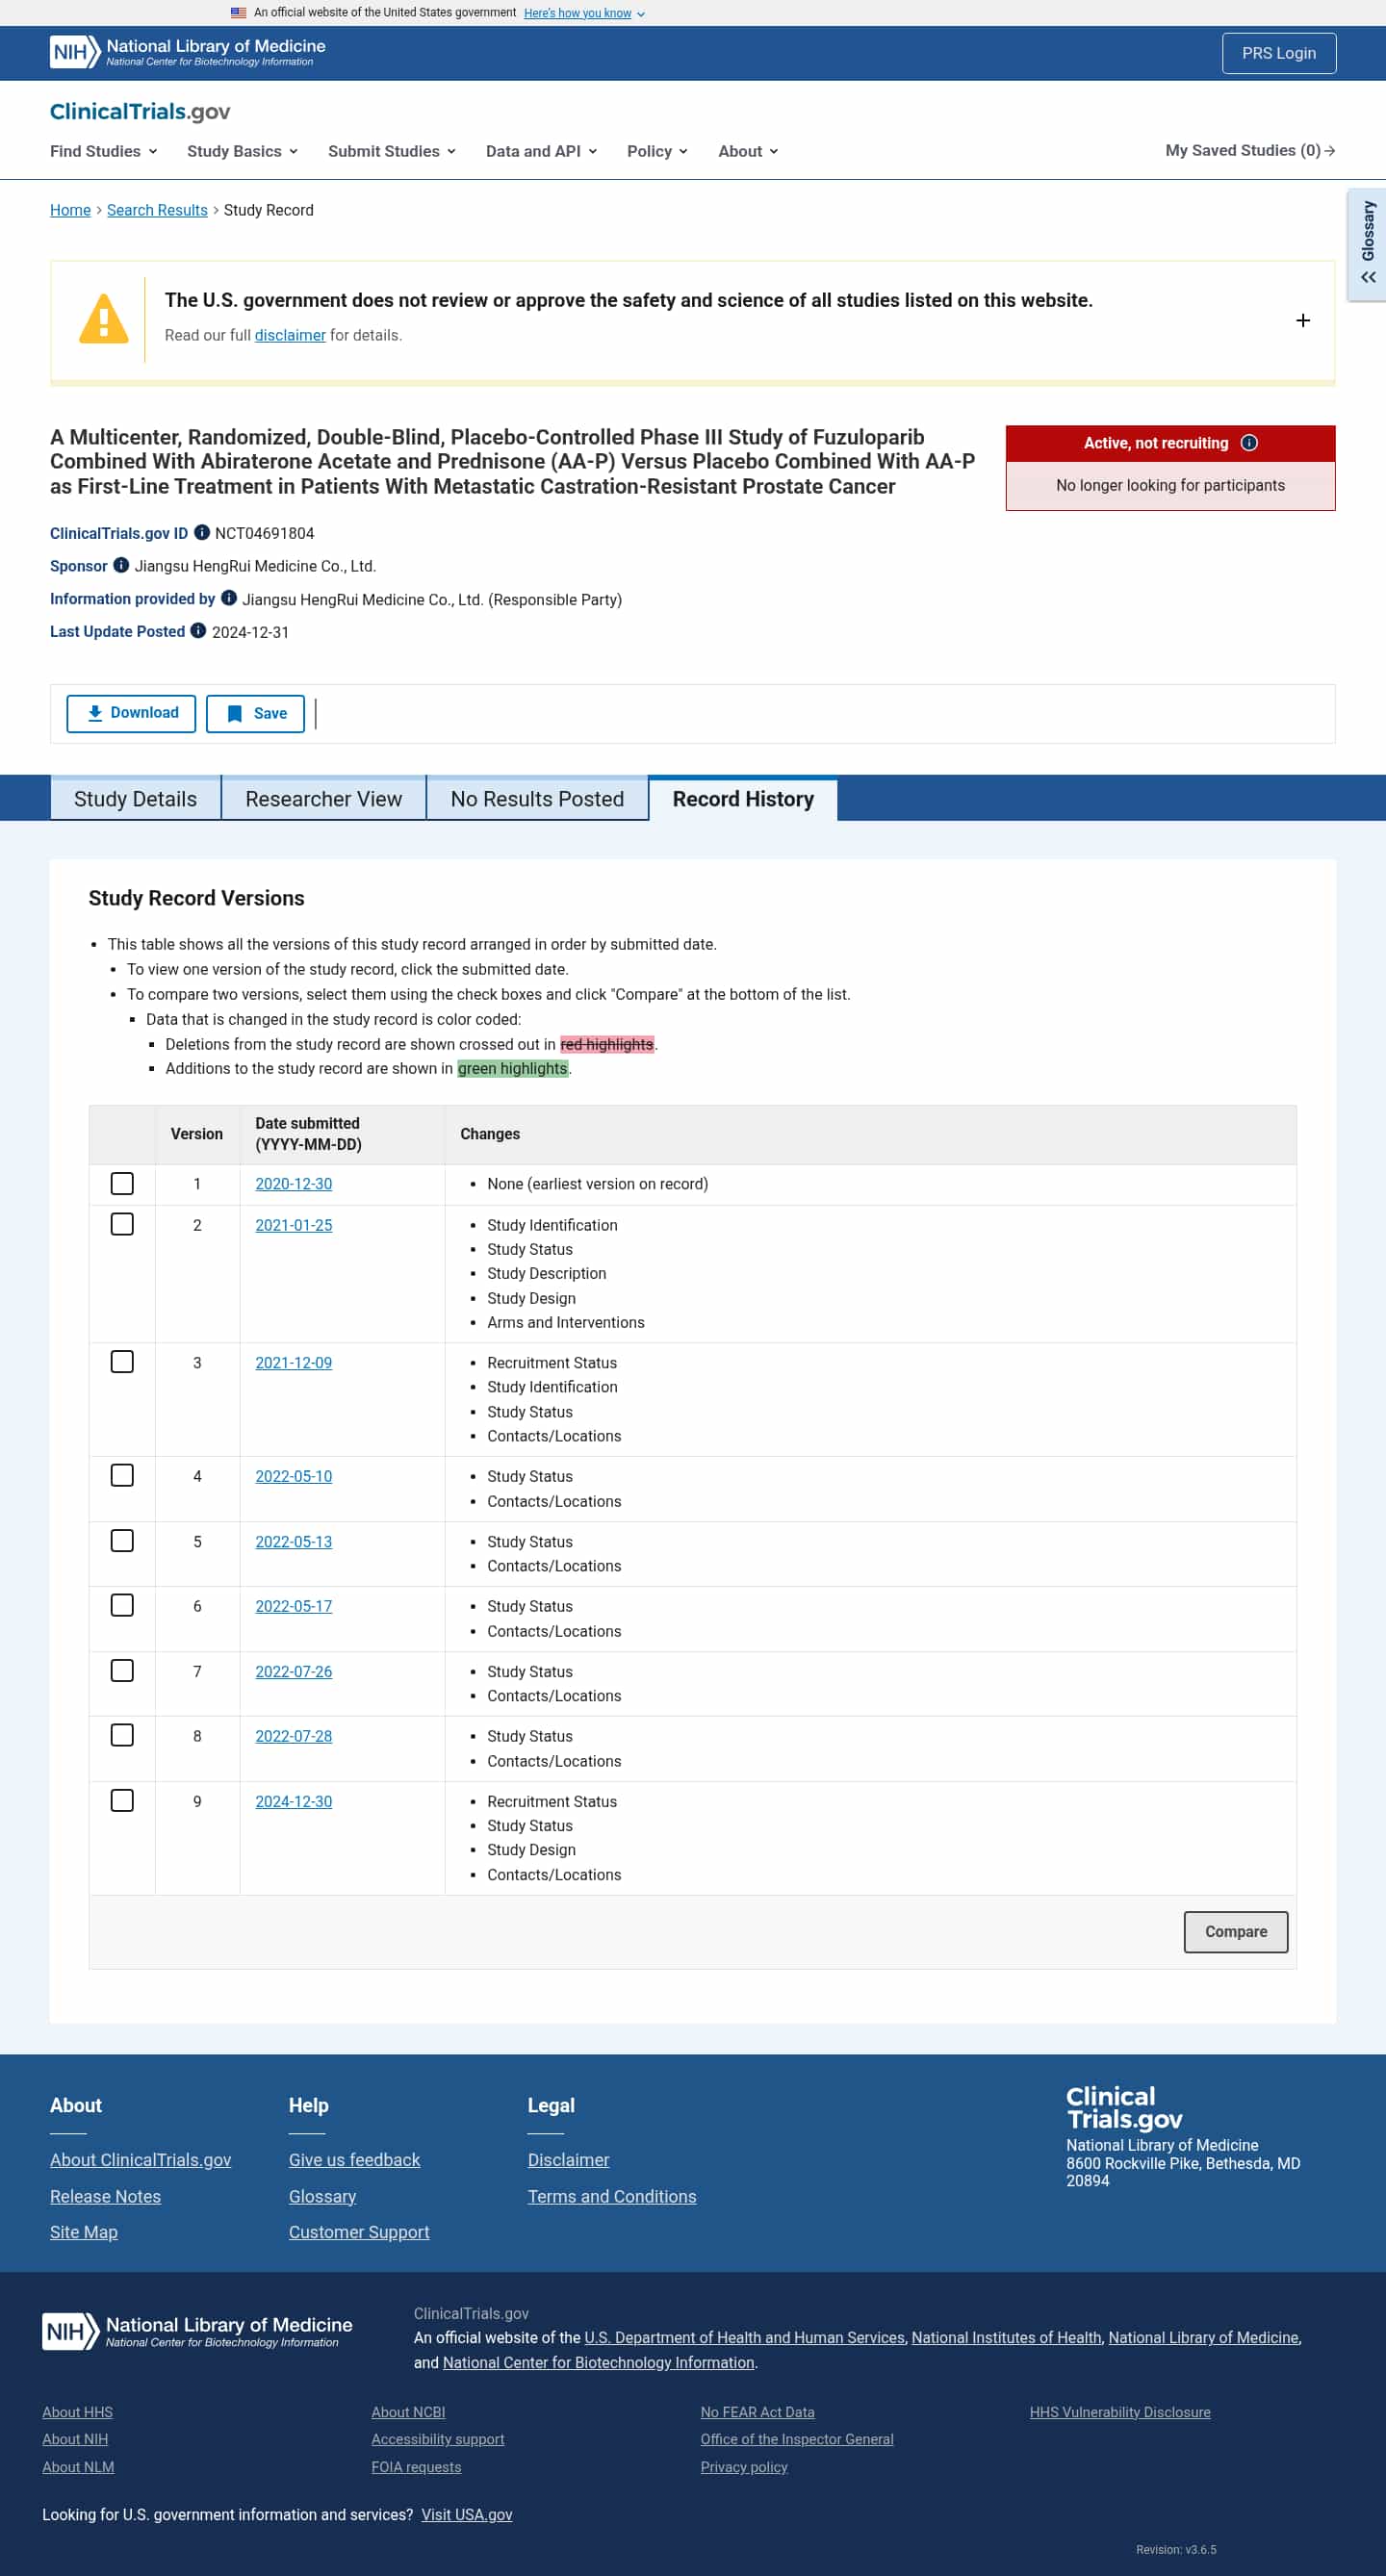Click info icon next to ClinicalTrials.gov ID
This screenshot has width=1386, height=2576.
pos(201,533)
